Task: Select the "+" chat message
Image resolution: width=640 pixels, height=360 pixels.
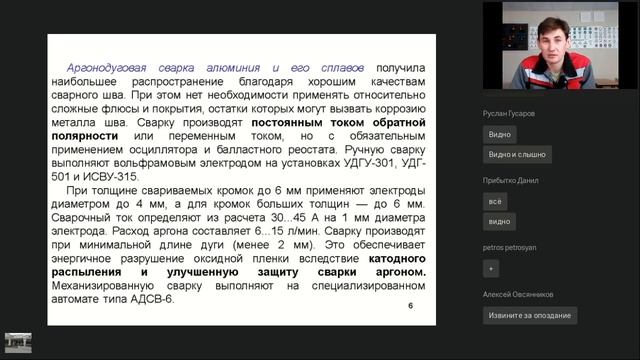Action: (491, 269)
